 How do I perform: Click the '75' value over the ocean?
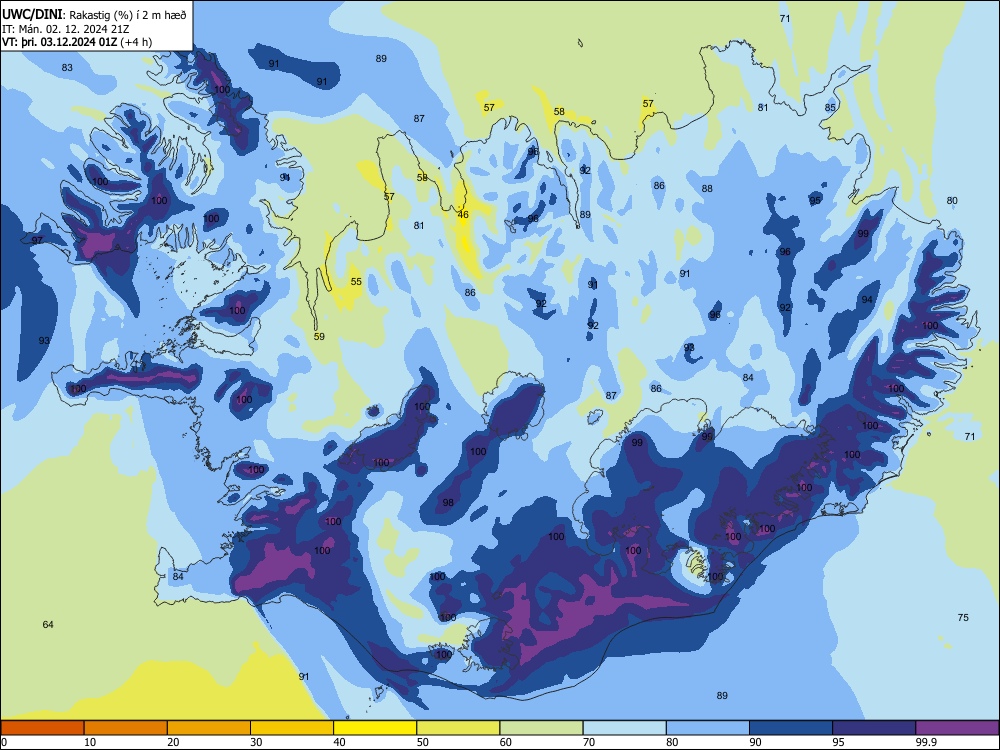(963, 617)
